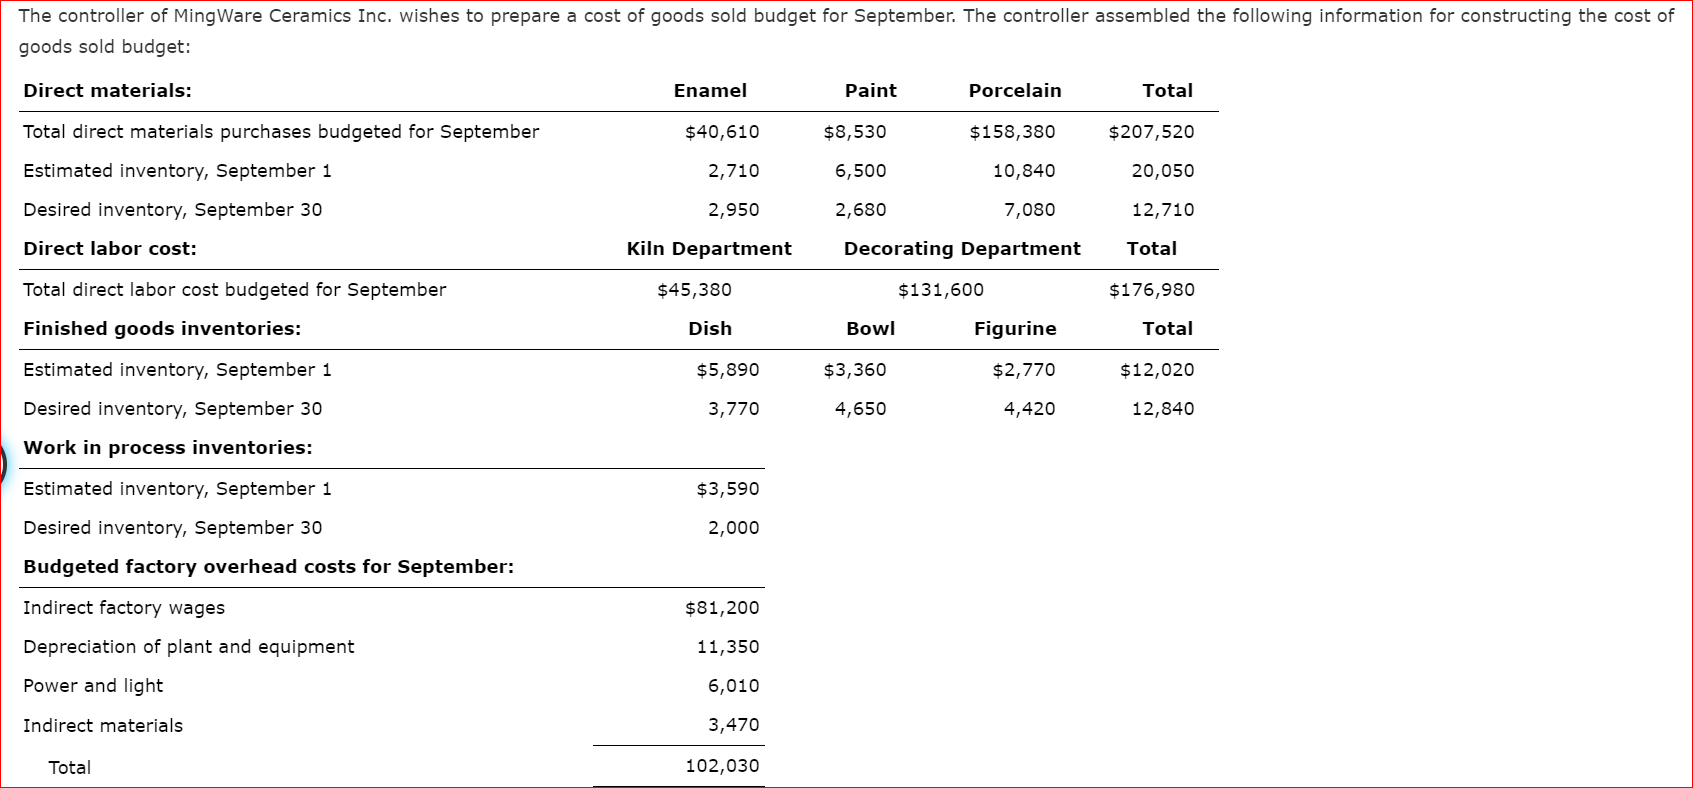Screen dimensions: 1693x788
Task: Click 'Indirect factory wages' label
Action: pyautogui.click(x=124, y=608)
